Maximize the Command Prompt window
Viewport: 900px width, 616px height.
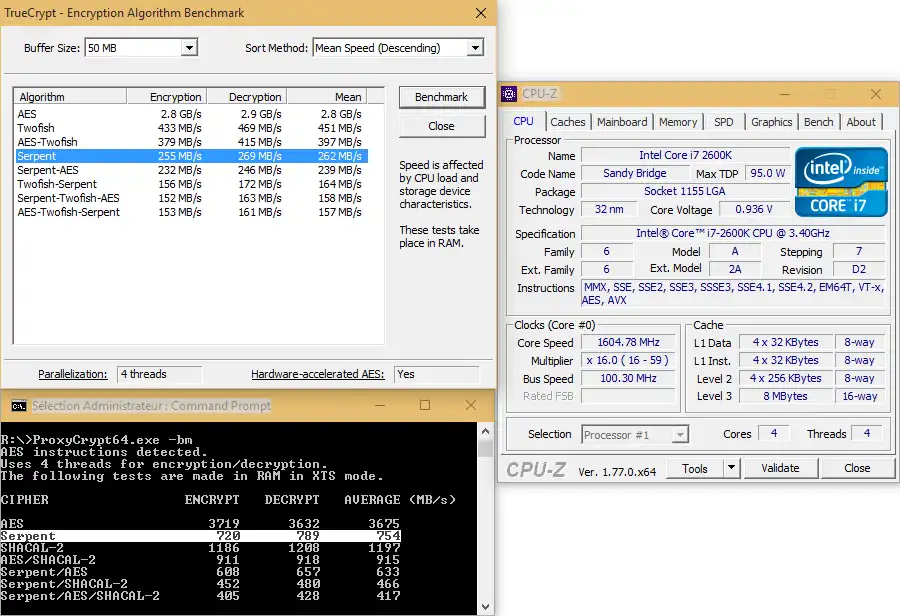tap(425, 405)
